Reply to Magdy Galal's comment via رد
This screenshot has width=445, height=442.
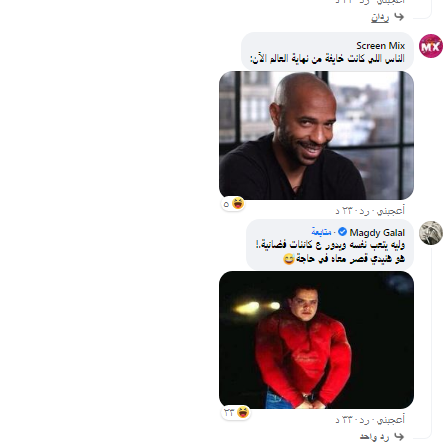(364, 420)
